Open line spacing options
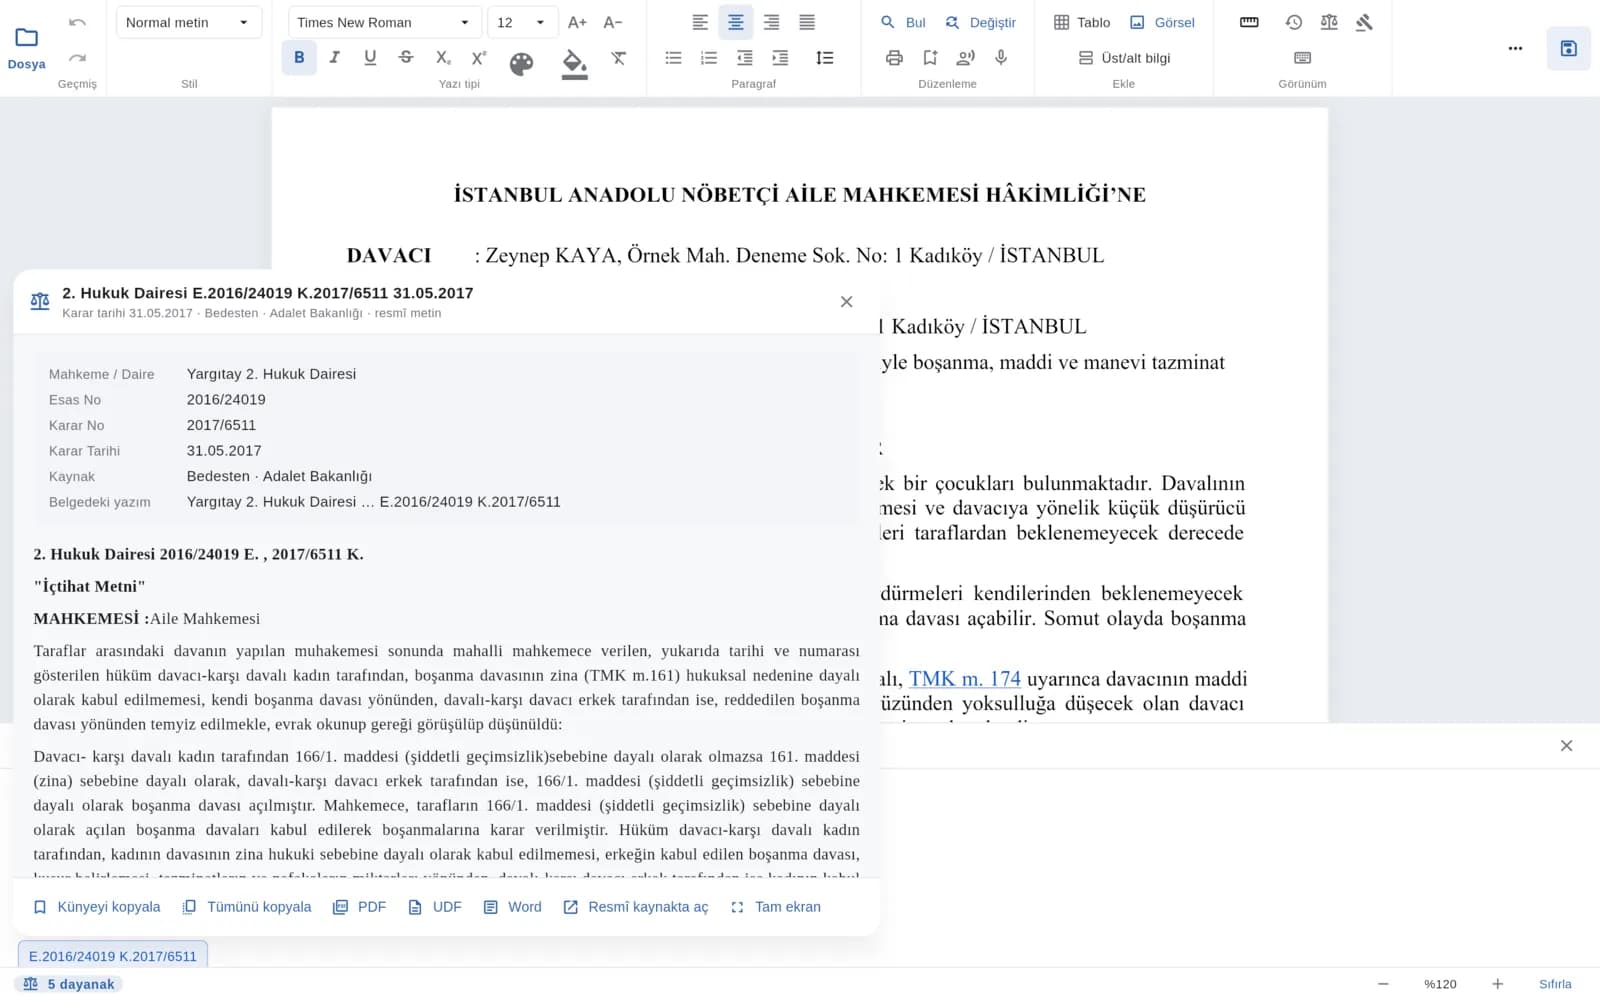Screen dimensions: 1600x1000 (x=825, y=58)
